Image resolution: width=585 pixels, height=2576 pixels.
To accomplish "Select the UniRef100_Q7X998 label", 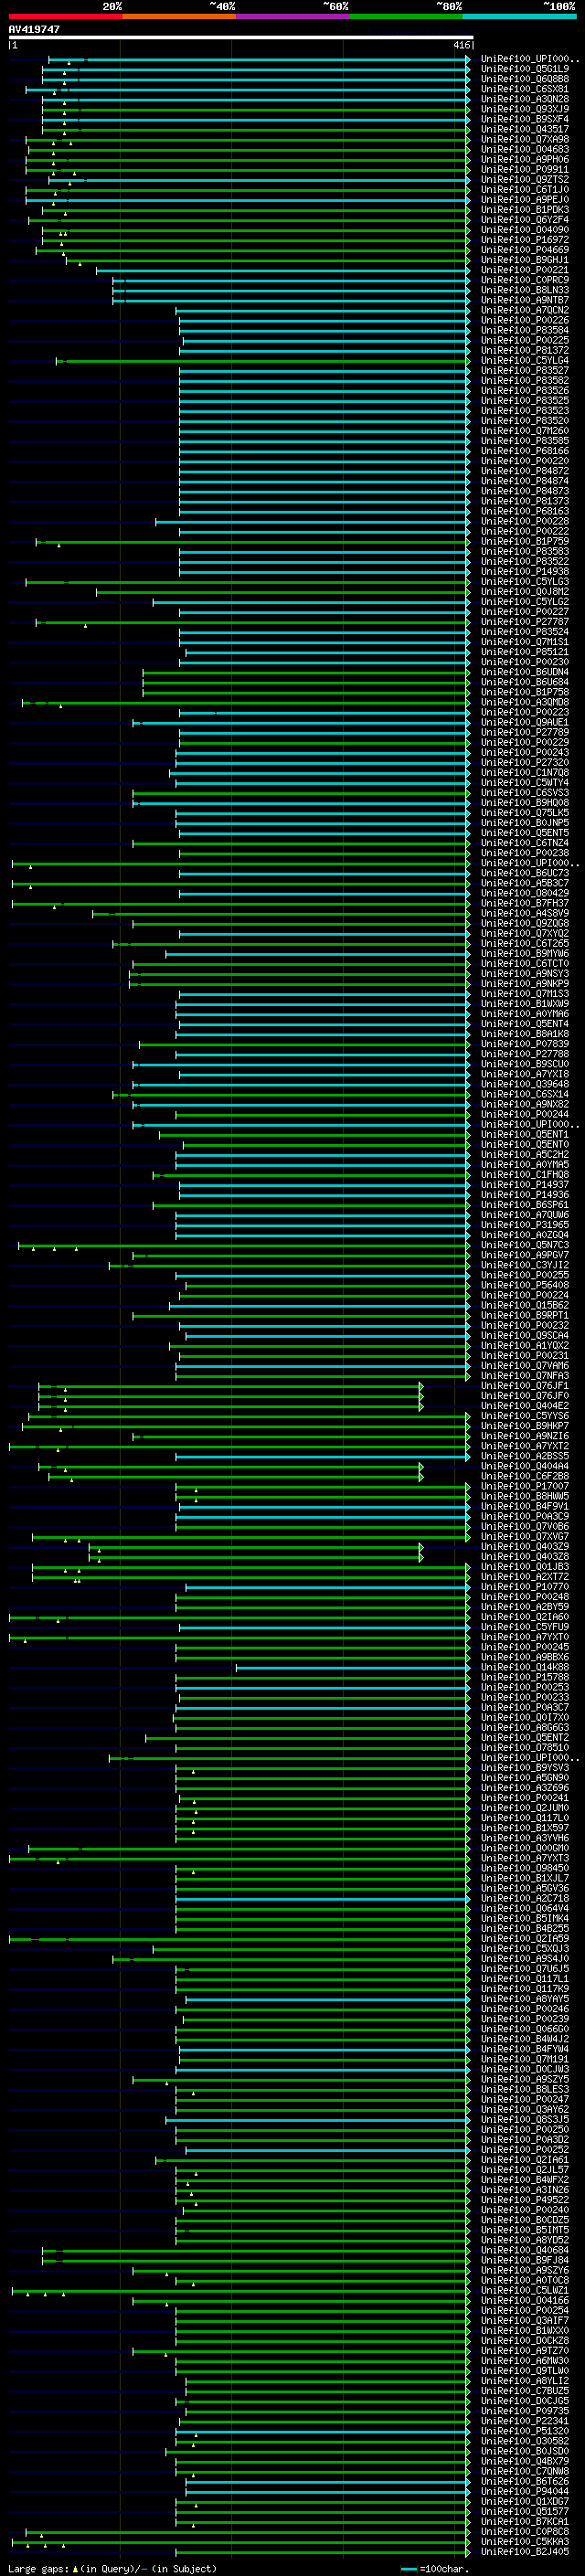I will pyautogui.click(x=525, y=139).
